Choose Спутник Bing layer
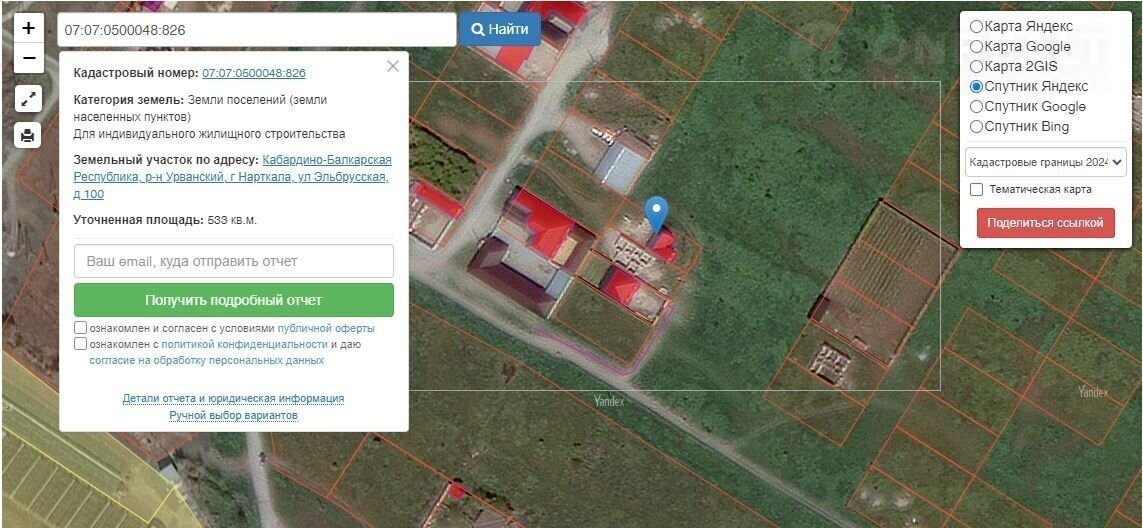The height and width of the screenshot is (528, 1143). coord(977,127)
